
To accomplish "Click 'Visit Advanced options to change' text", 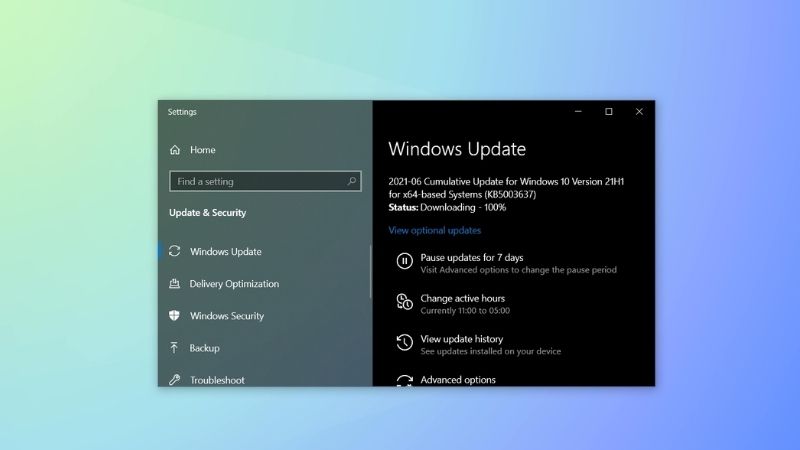I will [x=518, y=270].
